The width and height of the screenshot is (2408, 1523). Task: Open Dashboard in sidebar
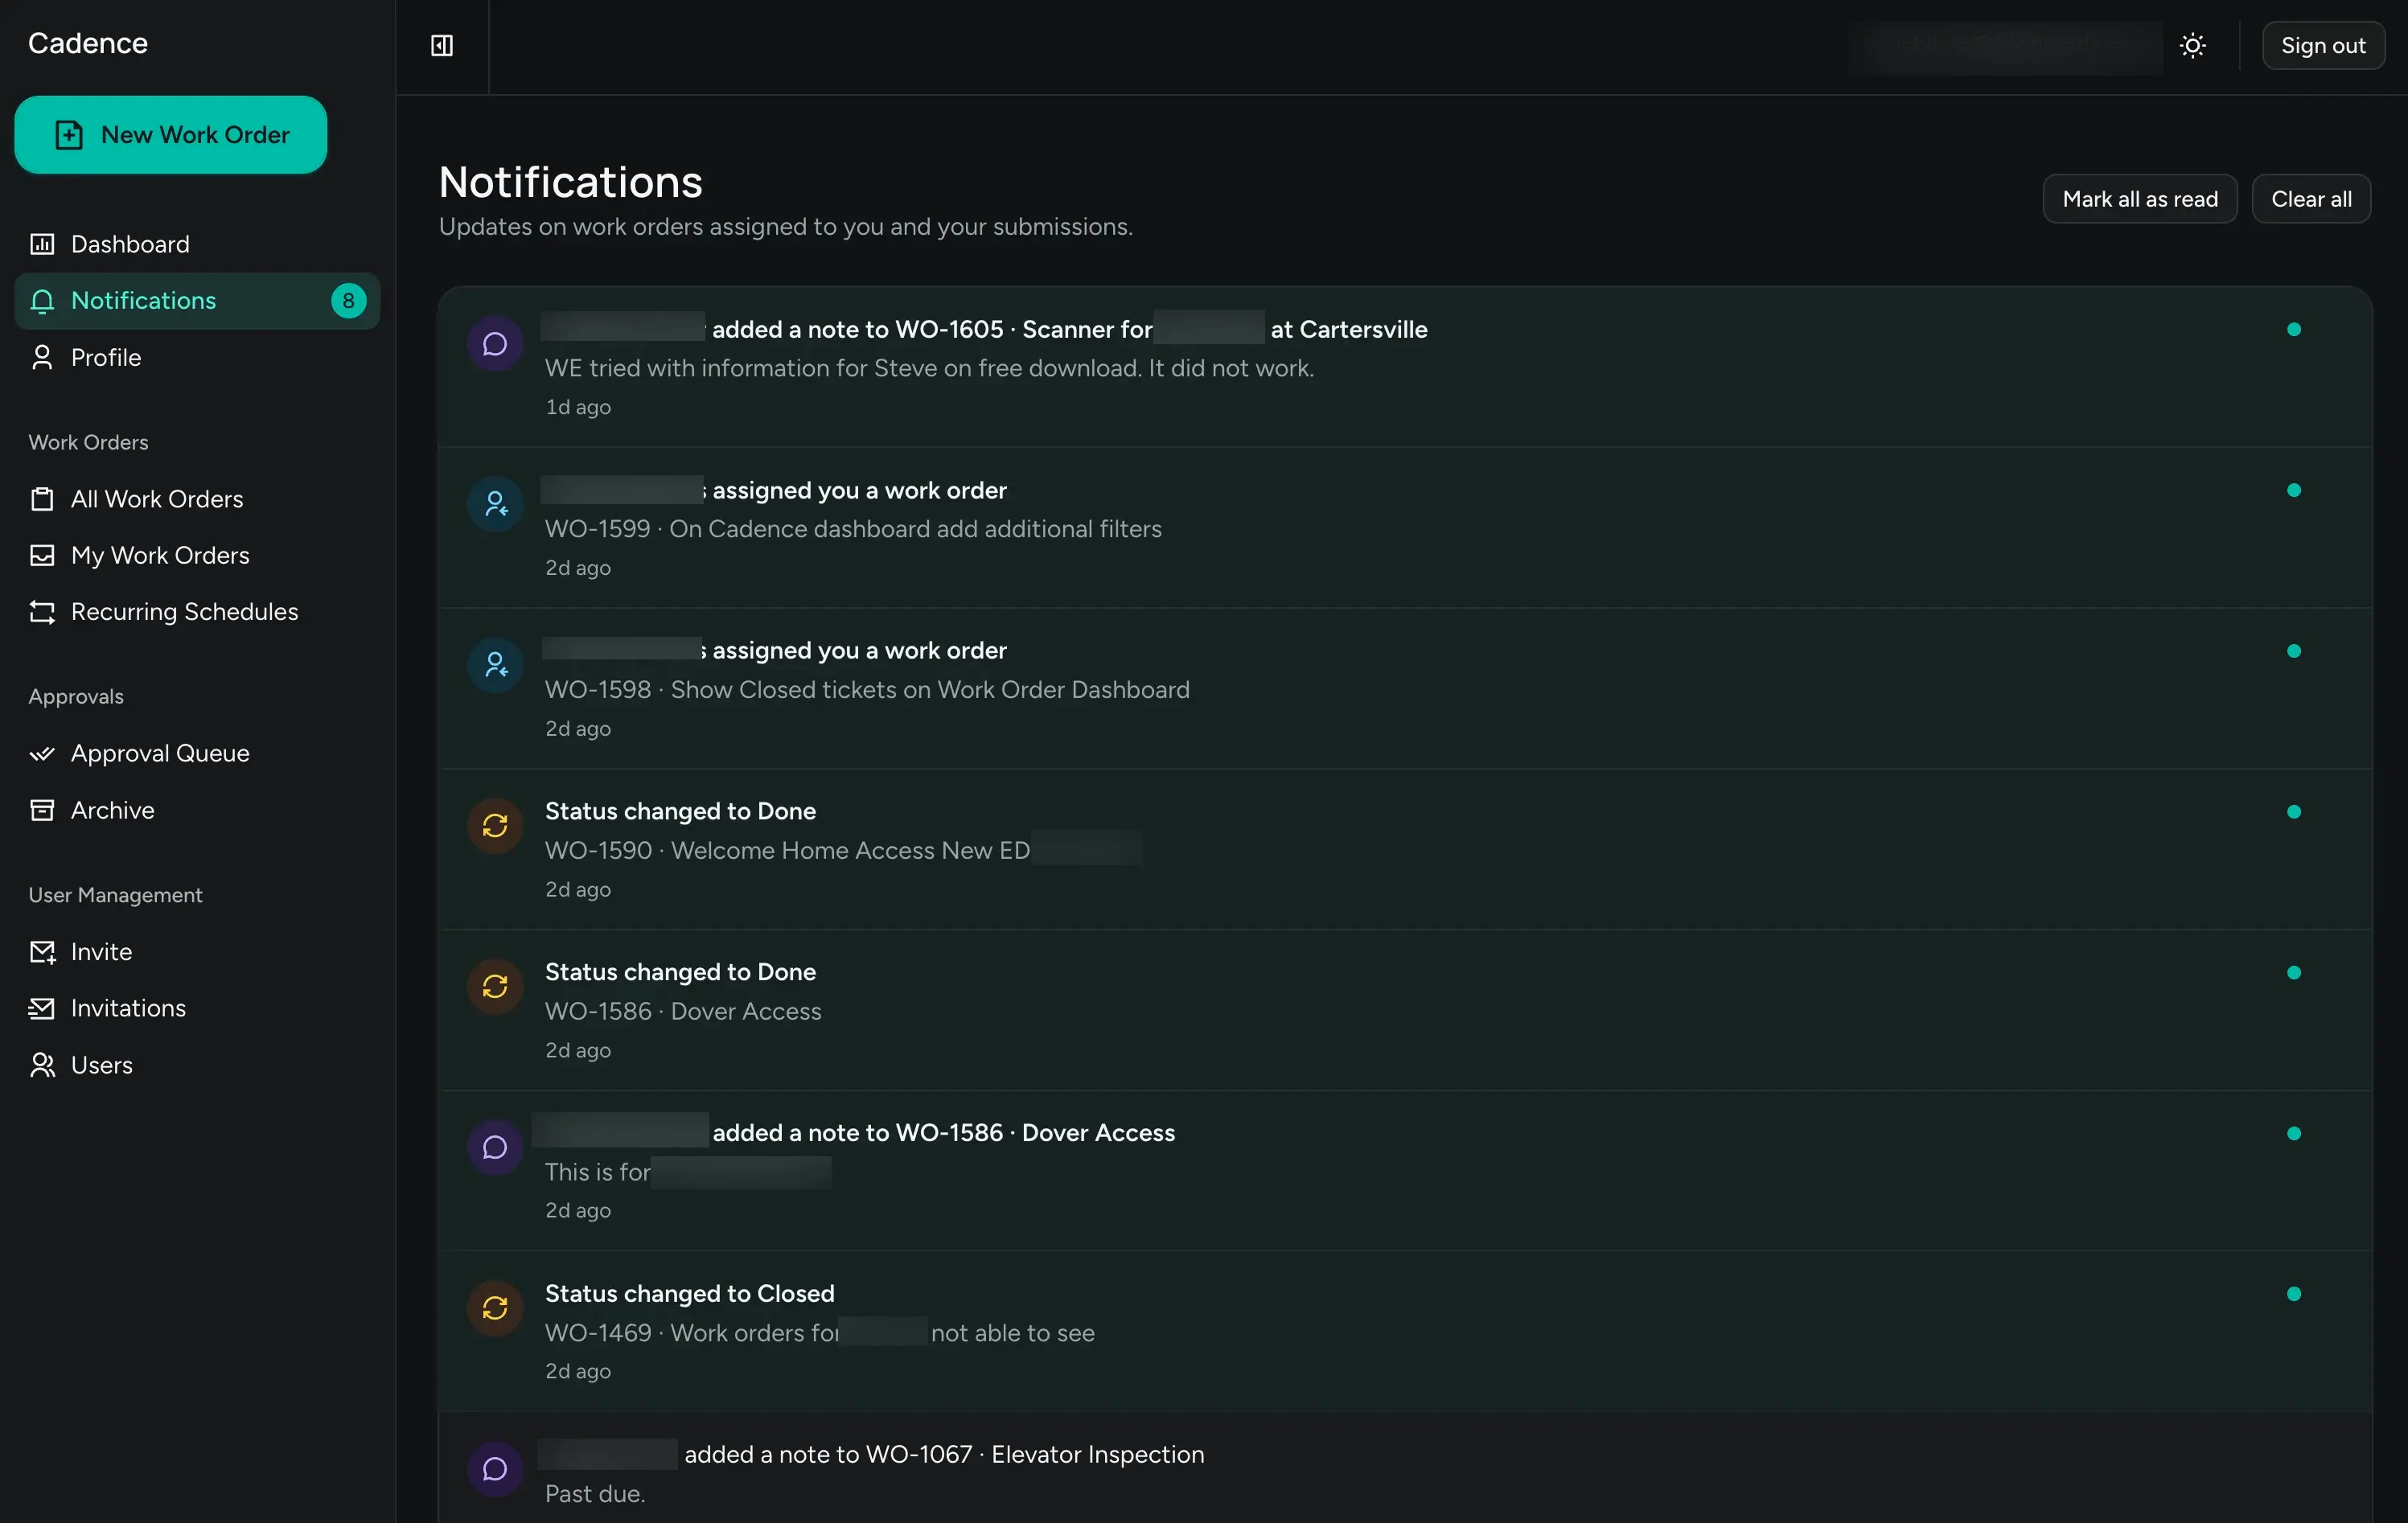coord(197,244)
